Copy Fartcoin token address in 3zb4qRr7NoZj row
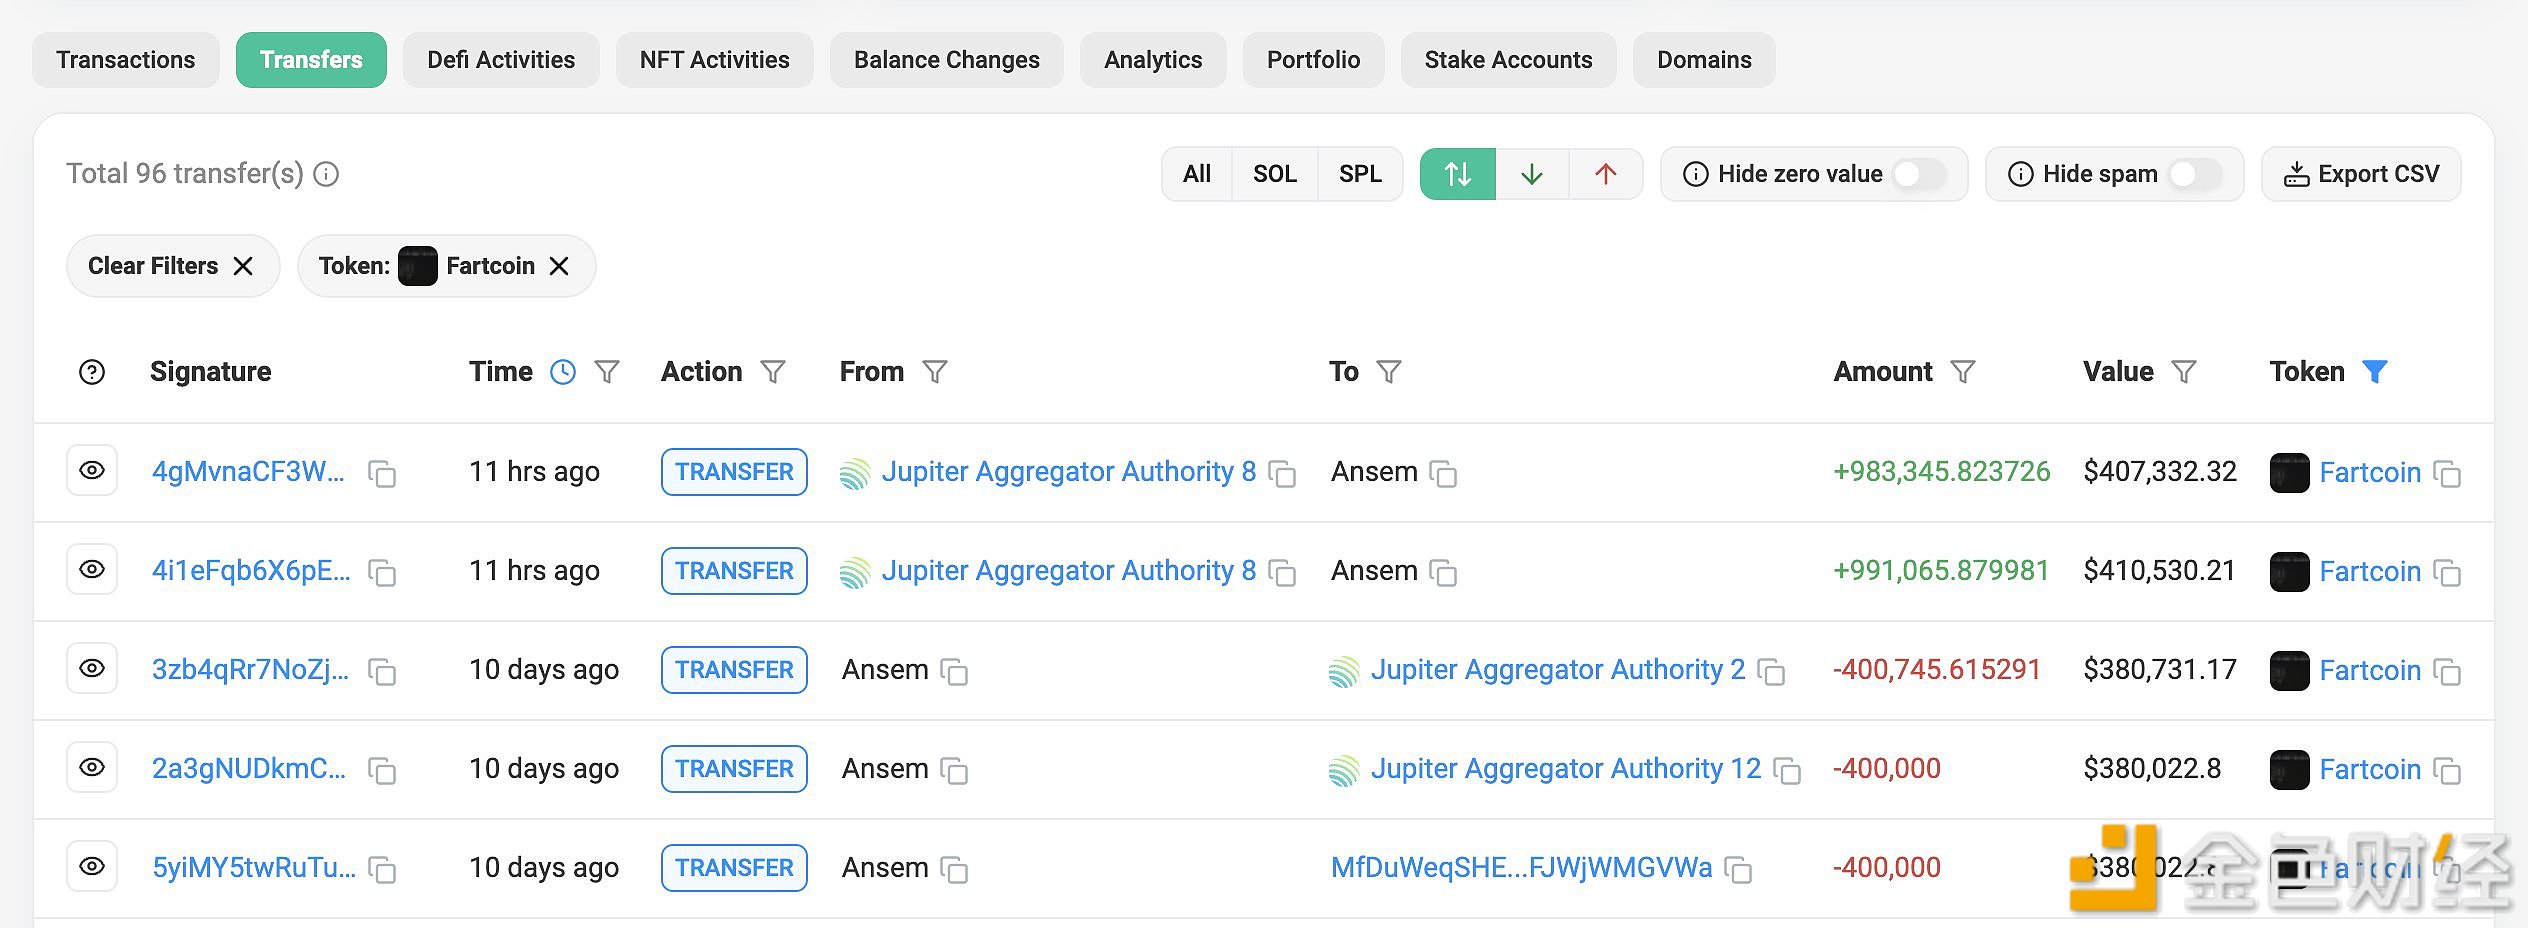Screen dimensions: 2528x928 click(2447, 672)
